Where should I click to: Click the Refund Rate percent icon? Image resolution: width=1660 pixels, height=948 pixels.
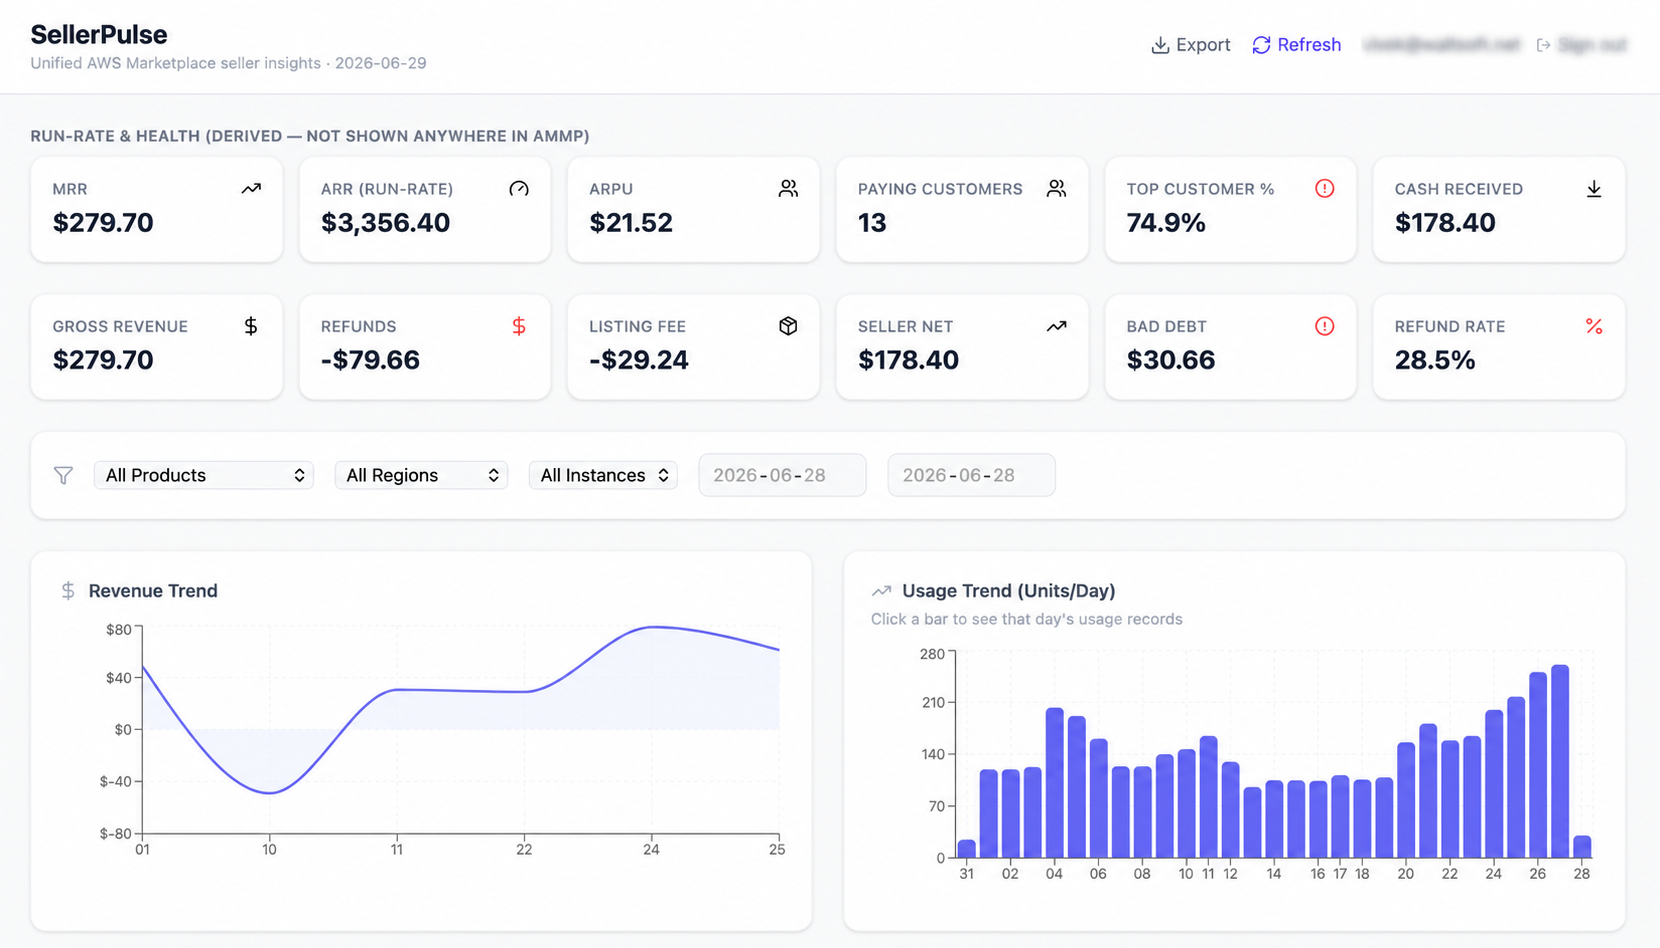point(1594,326)
